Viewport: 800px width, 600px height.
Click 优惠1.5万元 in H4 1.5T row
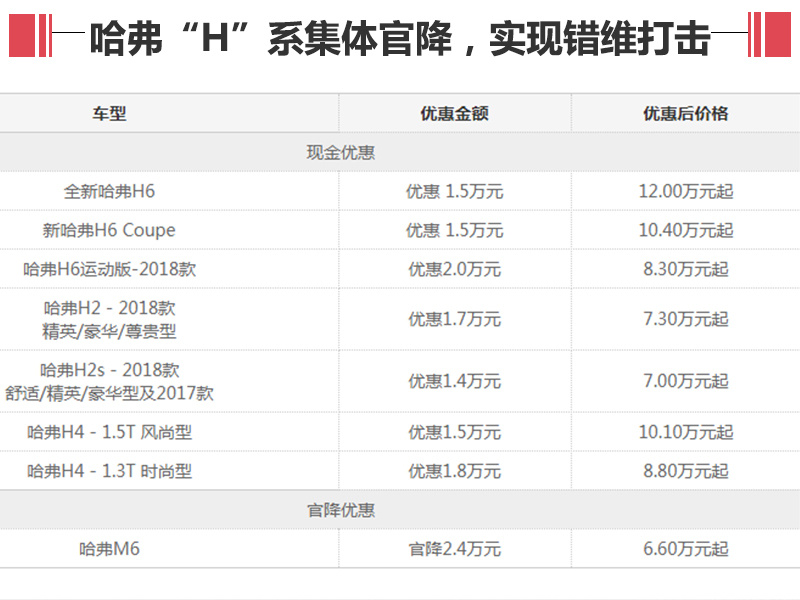pyautogui.click(x=455, y=432)
